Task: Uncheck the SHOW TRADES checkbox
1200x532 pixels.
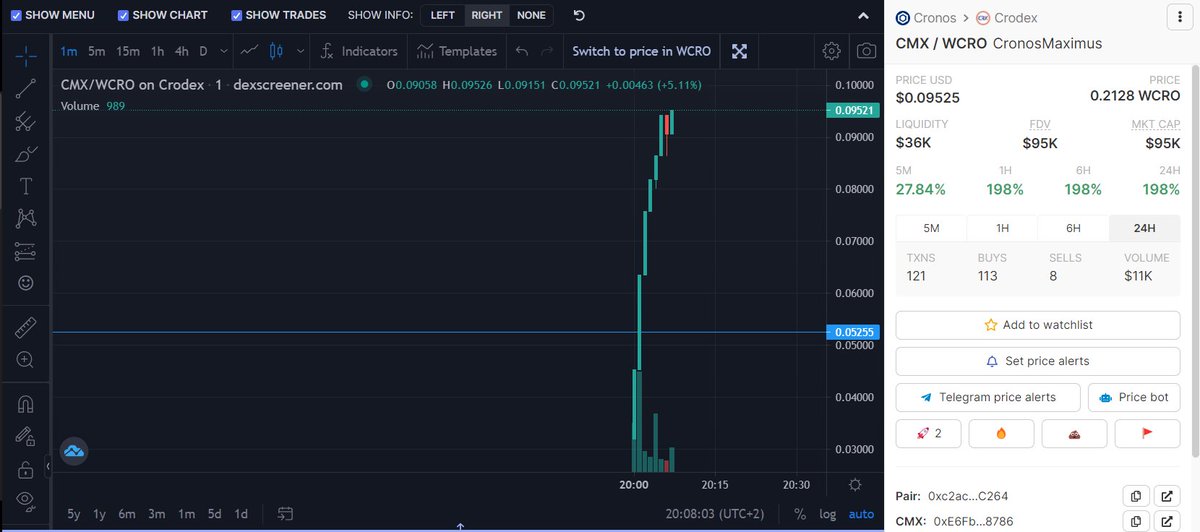Action: pos(237,16)
